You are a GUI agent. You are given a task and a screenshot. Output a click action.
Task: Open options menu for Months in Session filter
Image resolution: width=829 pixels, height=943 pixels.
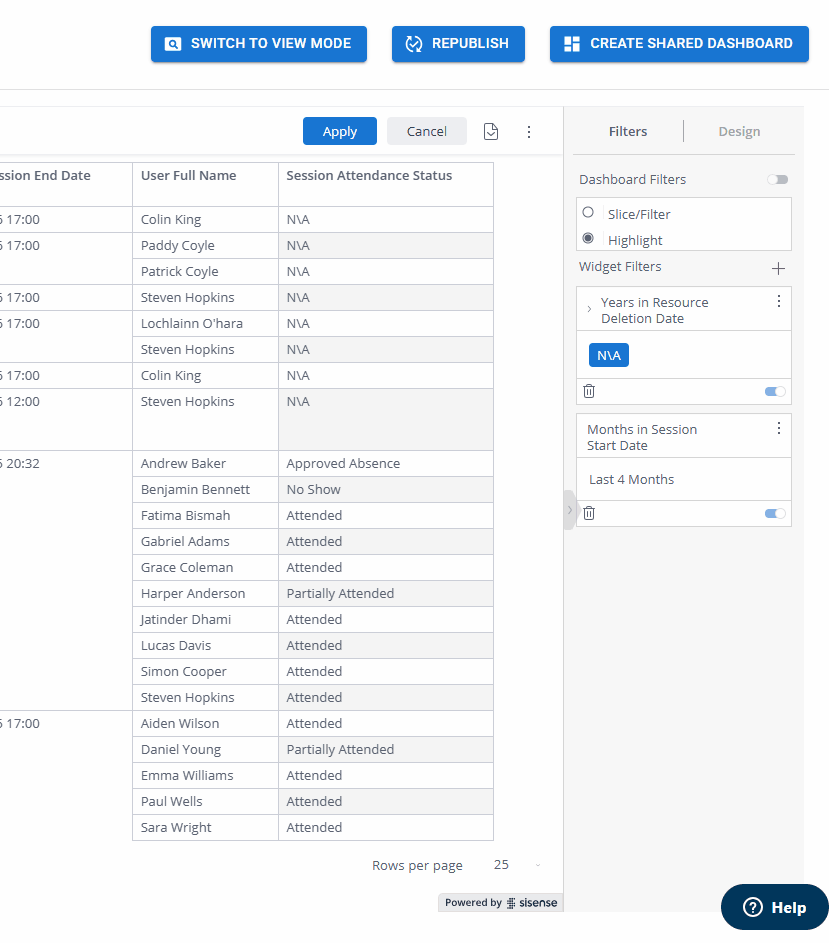[778, 427]
